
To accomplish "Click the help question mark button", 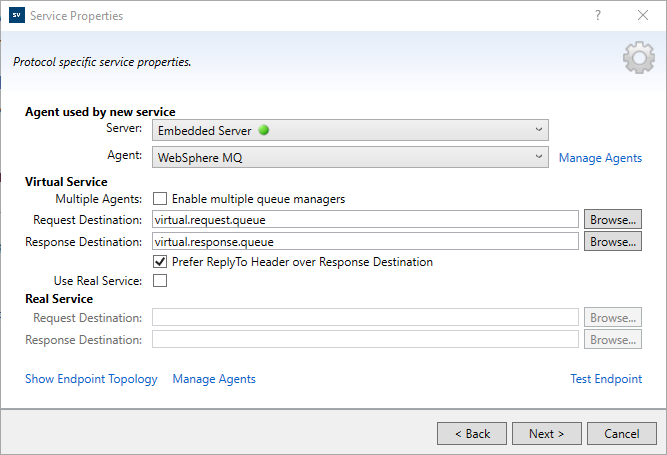I will [597, 16].
